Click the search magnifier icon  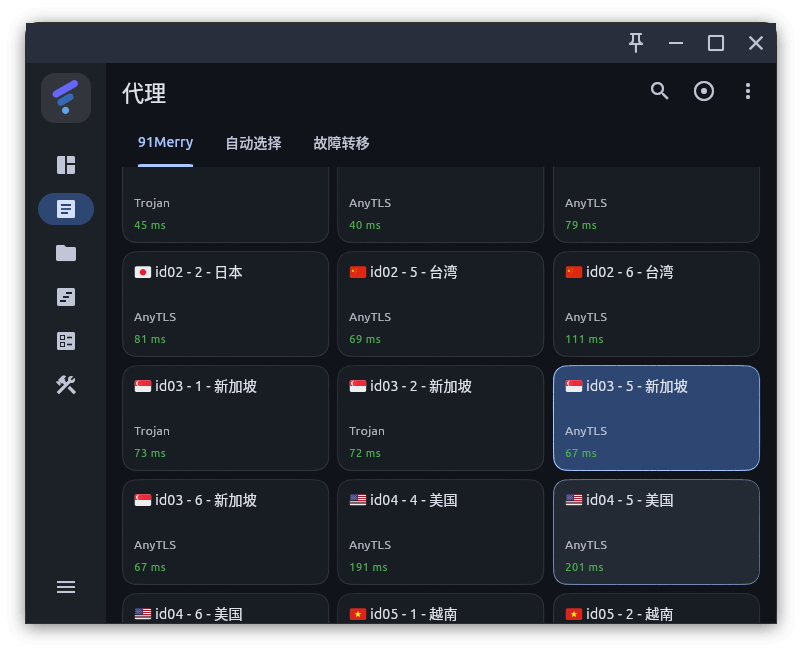pos(659,91)
